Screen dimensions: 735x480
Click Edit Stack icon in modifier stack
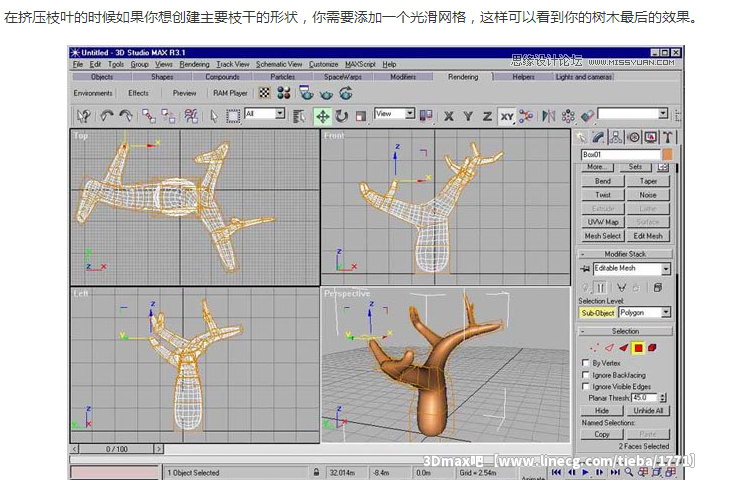(x=658, y=287)
